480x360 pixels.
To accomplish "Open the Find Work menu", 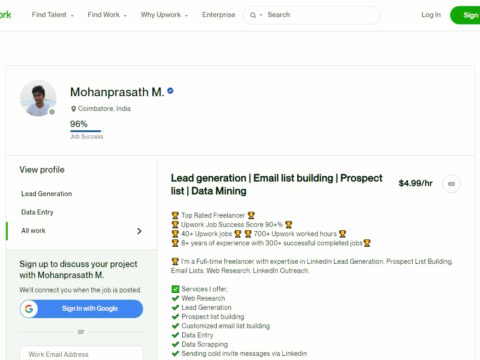I will (107, 15).
